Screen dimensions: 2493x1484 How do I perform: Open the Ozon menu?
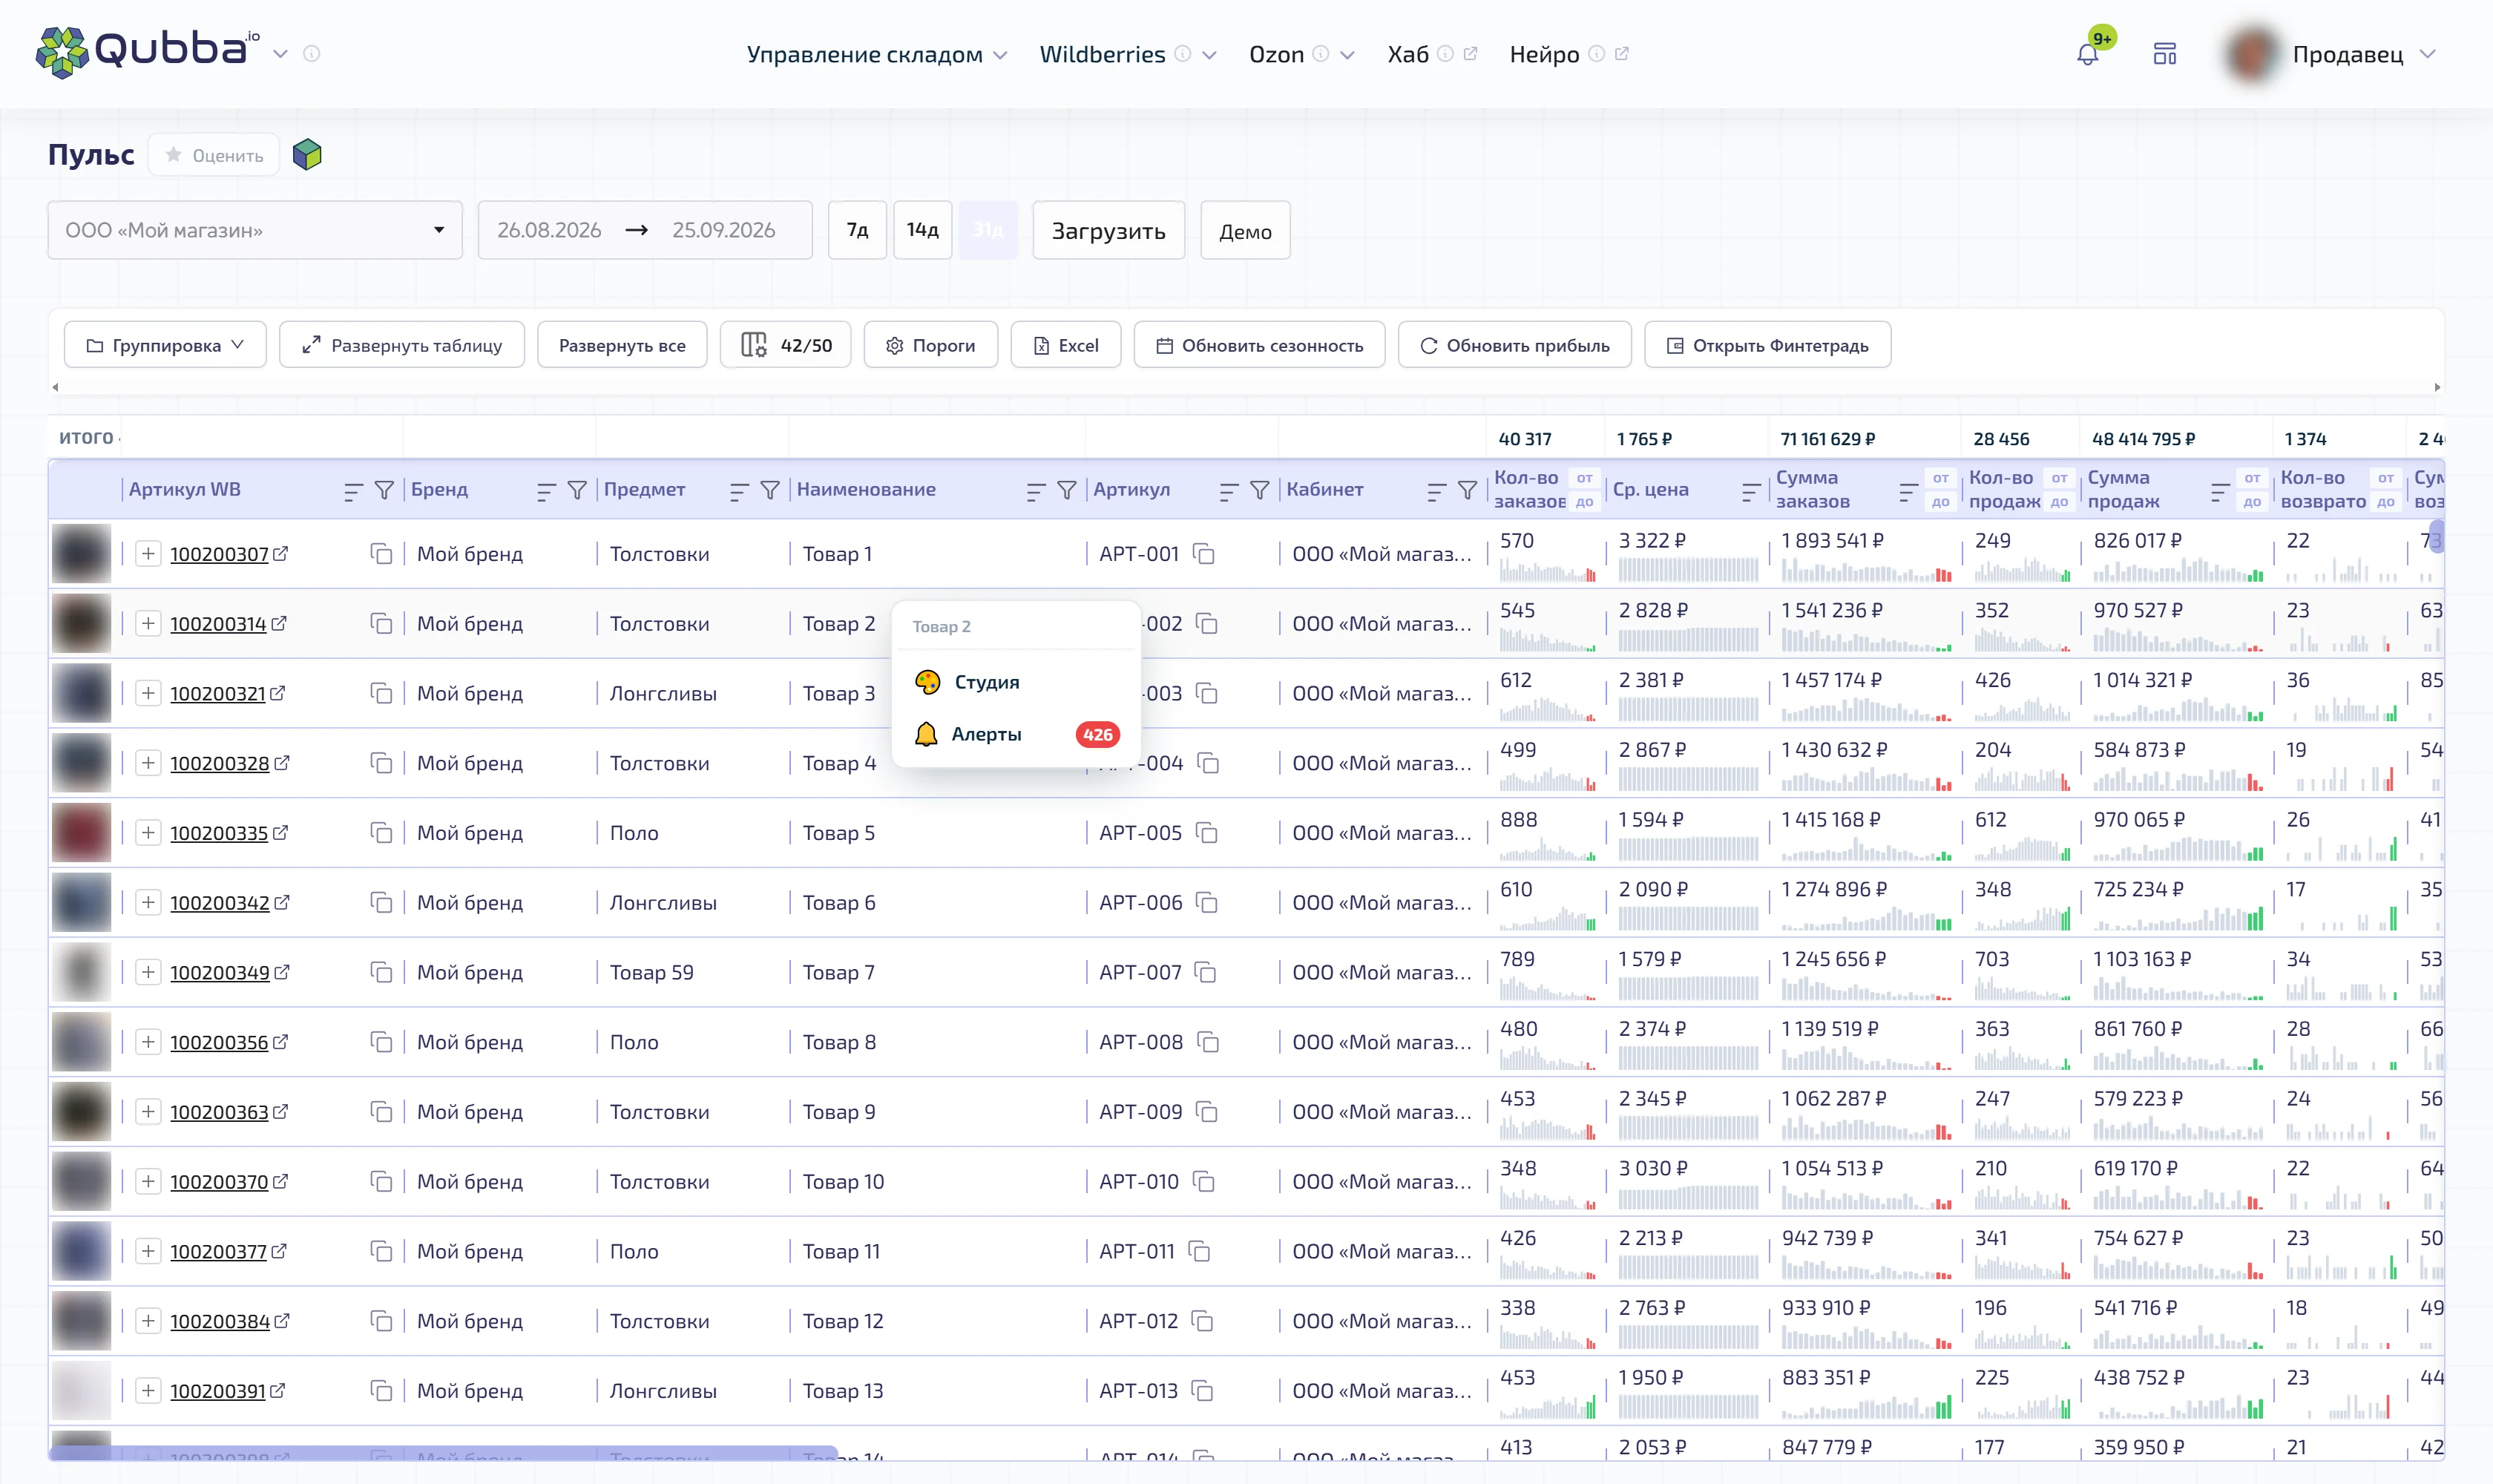click(1302, 54)
